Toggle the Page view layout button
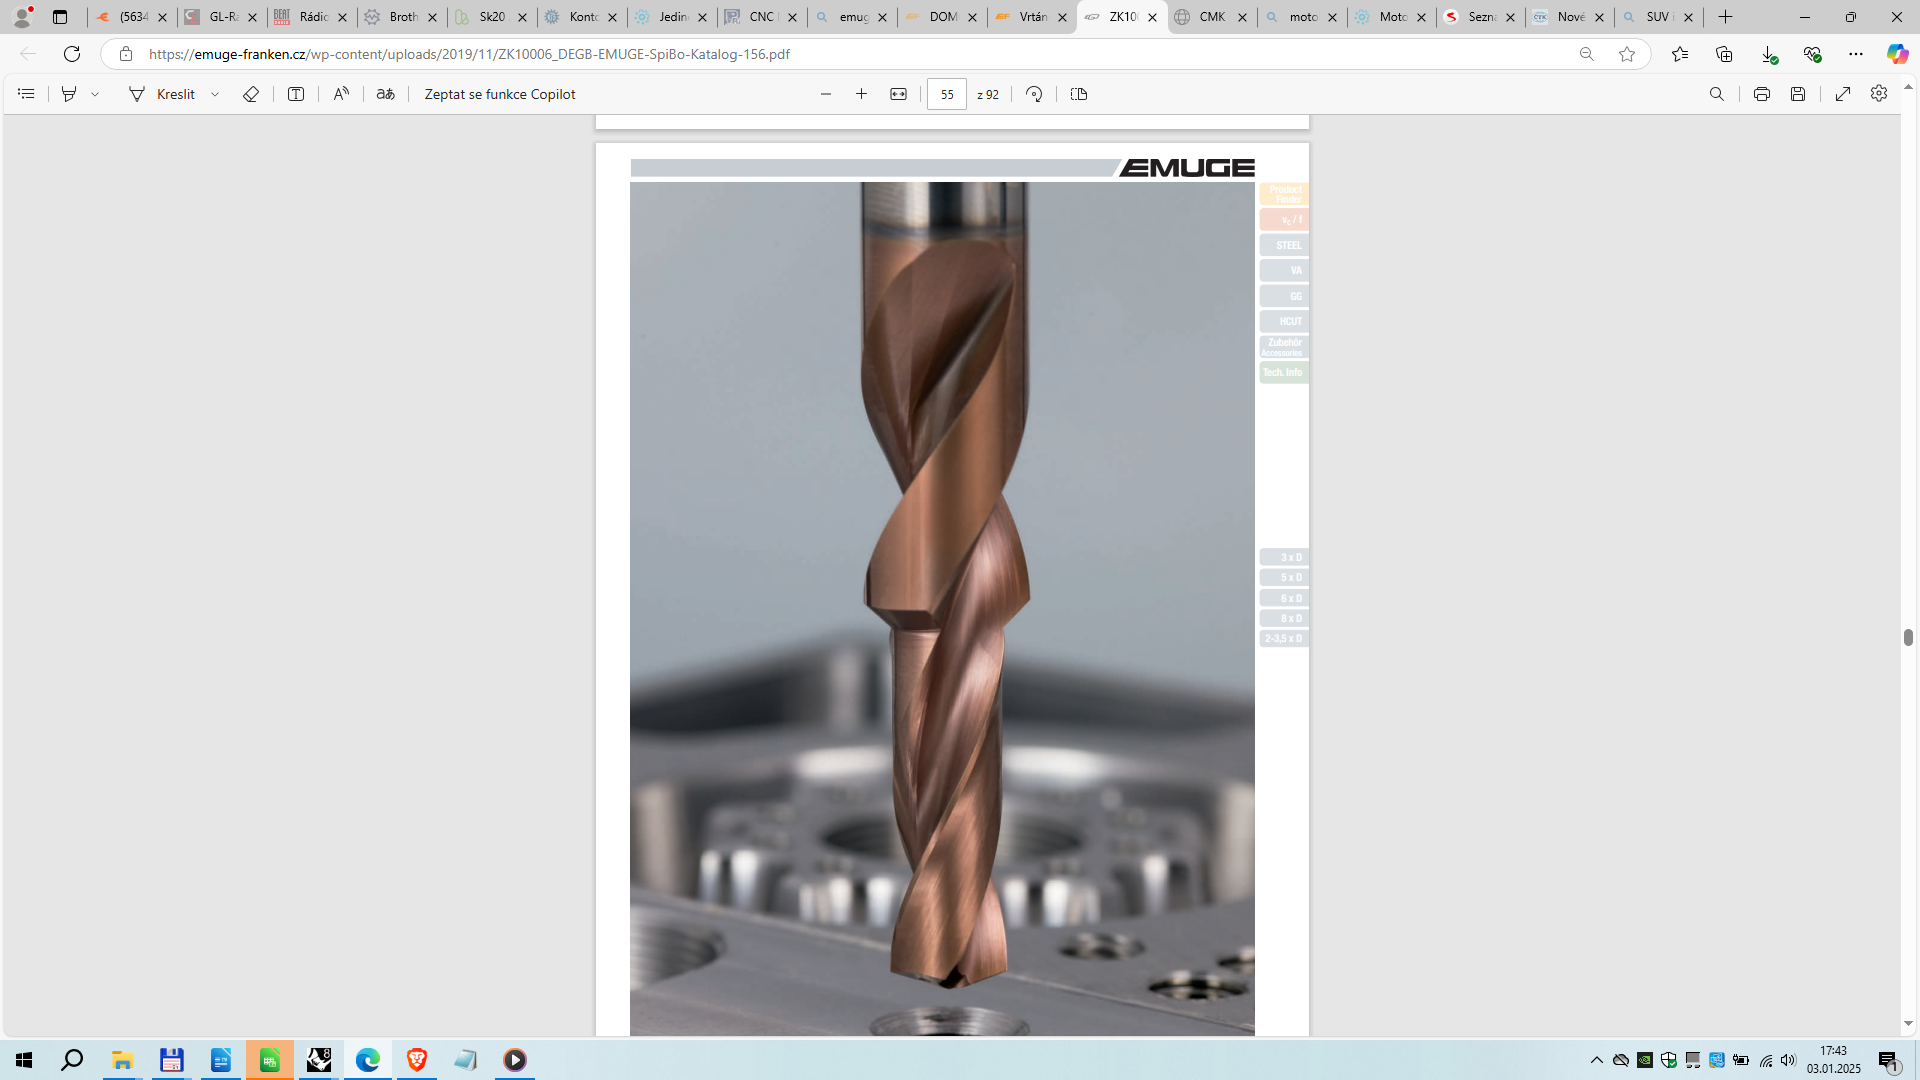The image size is (1920, 1080). tap(1078, 94)
